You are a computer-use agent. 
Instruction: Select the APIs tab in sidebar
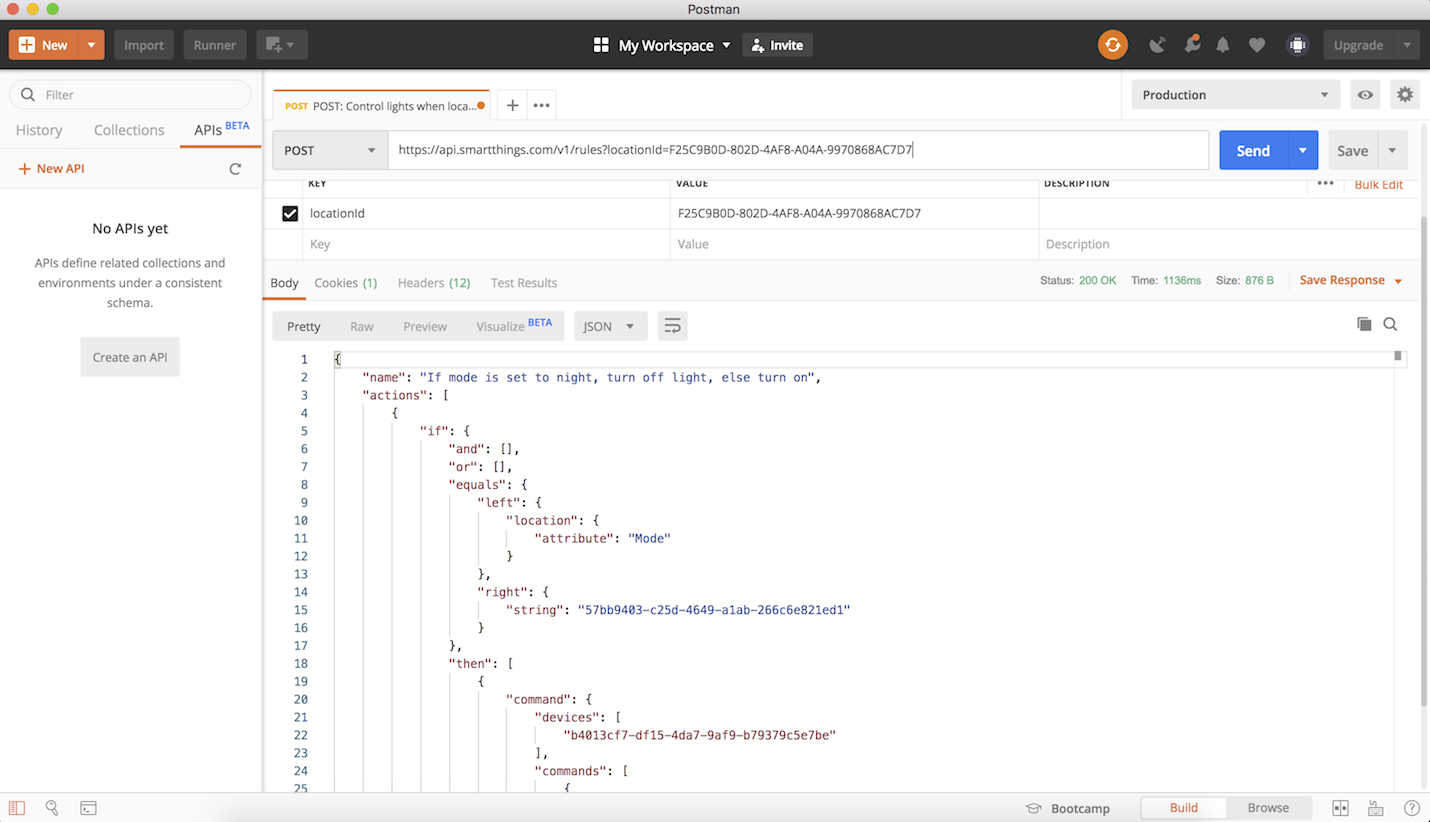[x=221, y=129]
